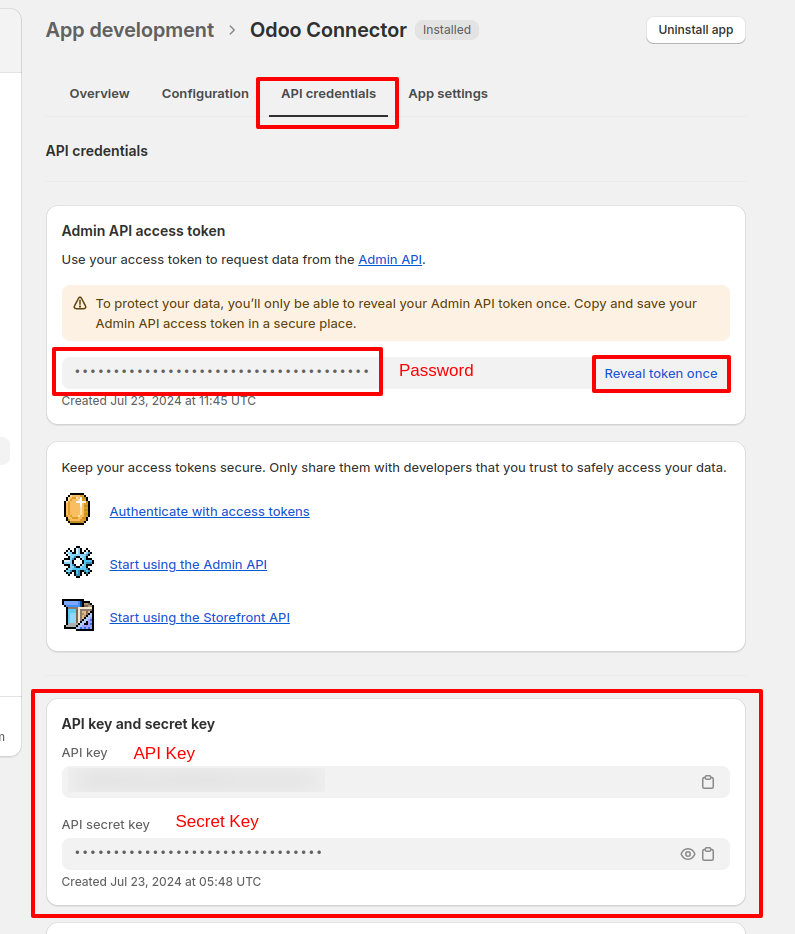Click the Odoo Connector title

click(328, 30)
